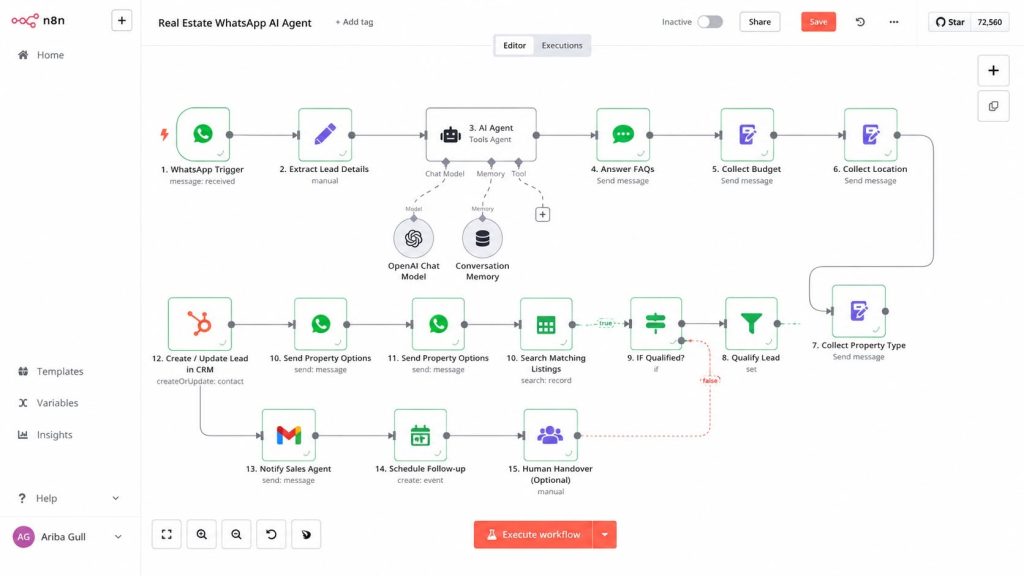The width and height of the screenshot is (1024, 576).
Task: Open the WhatsApp Trigger node
Action: (202, 135)
